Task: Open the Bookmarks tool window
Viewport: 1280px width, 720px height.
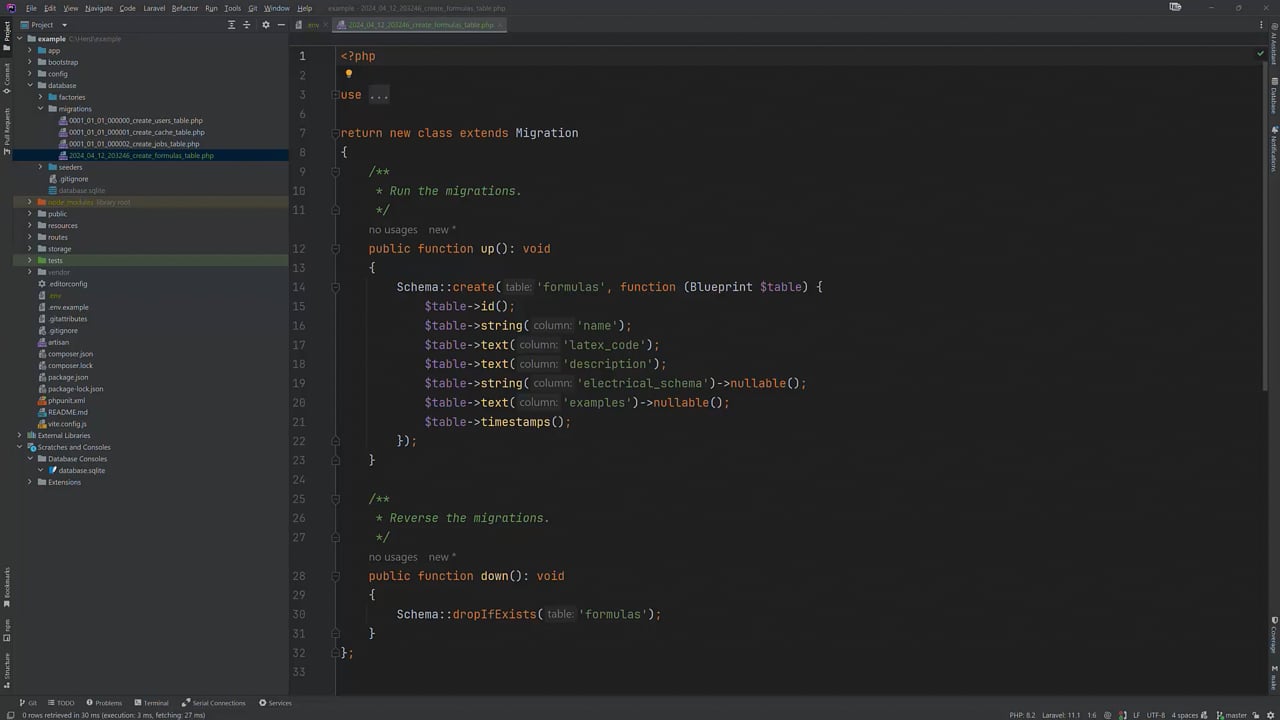Action: 6,587
